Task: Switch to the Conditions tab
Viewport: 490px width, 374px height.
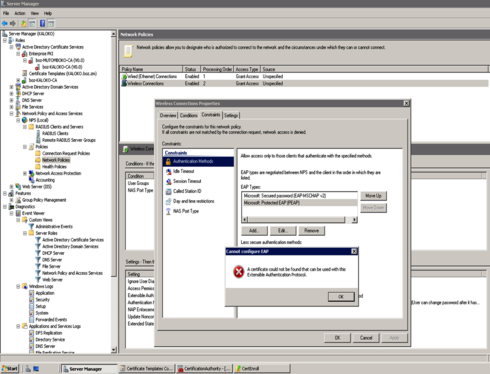Action: click(x=189, y=115)
